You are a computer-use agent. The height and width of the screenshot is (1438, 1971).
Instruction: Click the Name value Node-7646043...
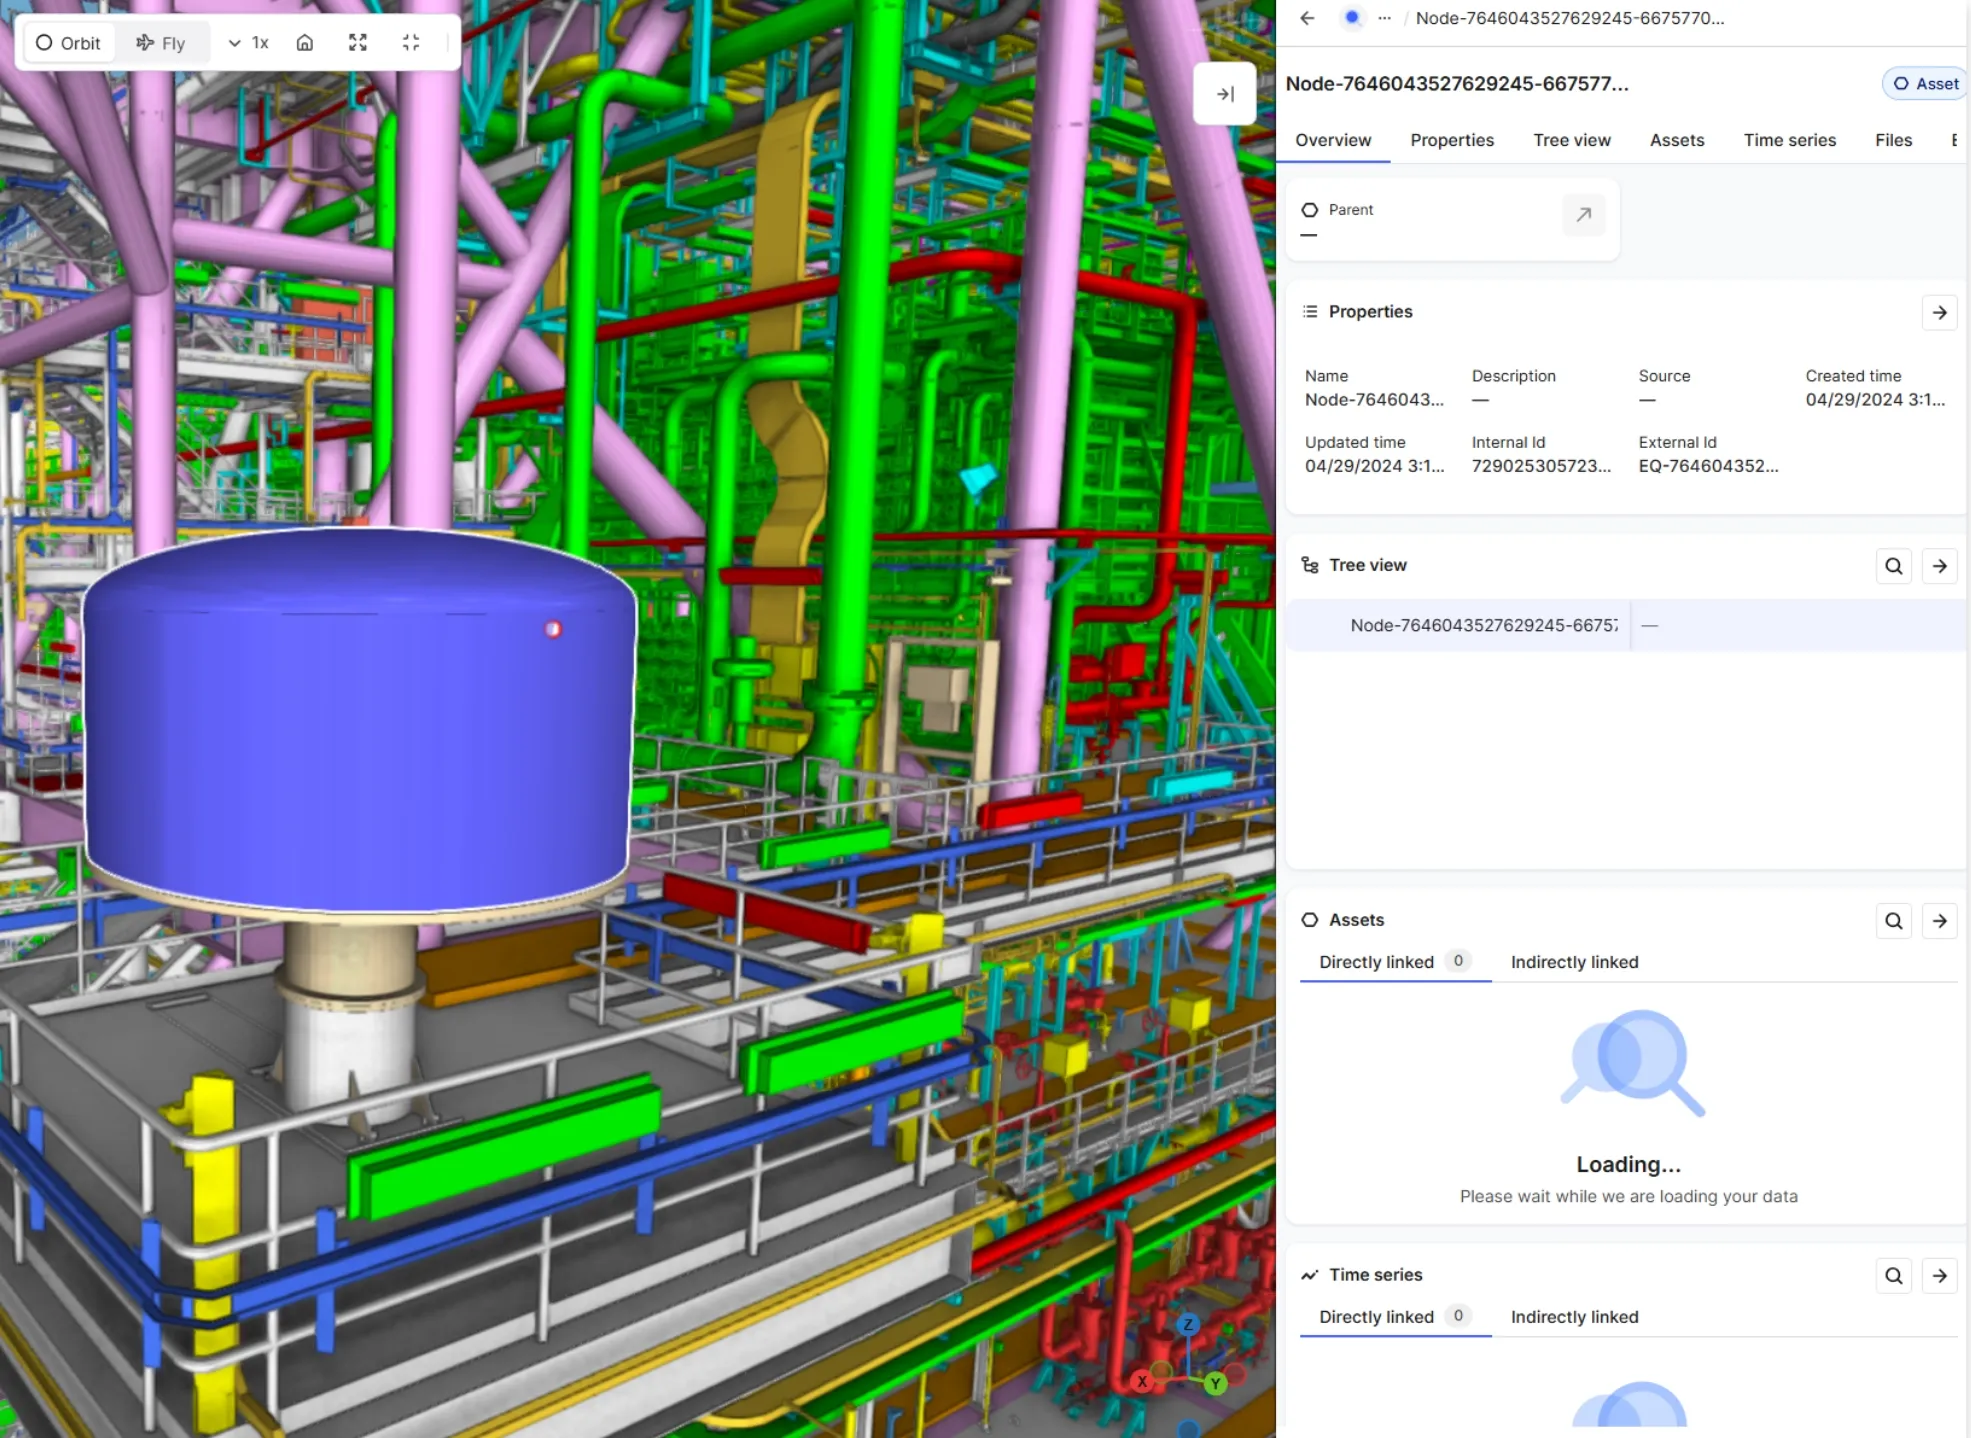1374,400
